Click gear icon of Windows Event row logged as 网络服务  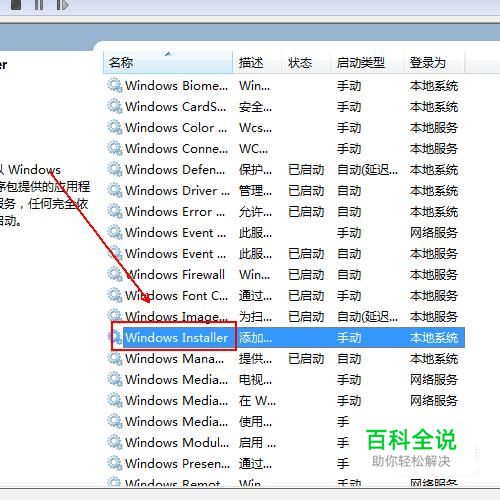pyautogui.click(x=115, y=232)
